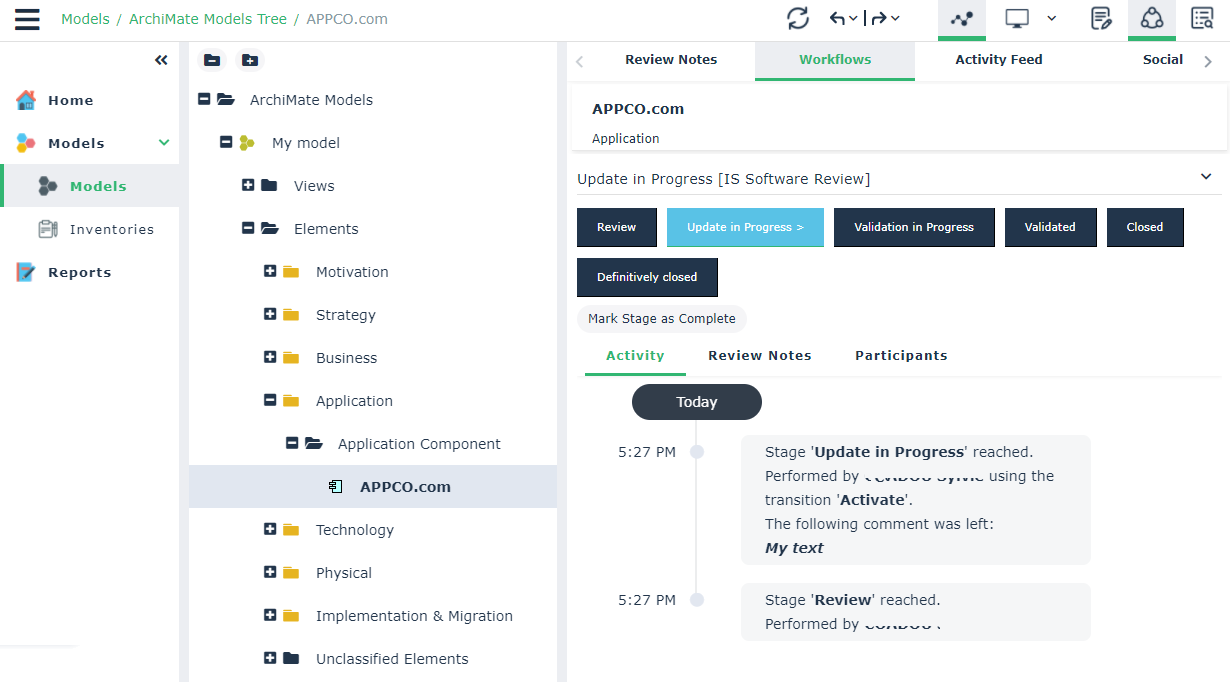Image resolution: width=1230 pixels, height=682 pixels.
Task: Select APPCO.com in the tree
Action: [405, 487]
